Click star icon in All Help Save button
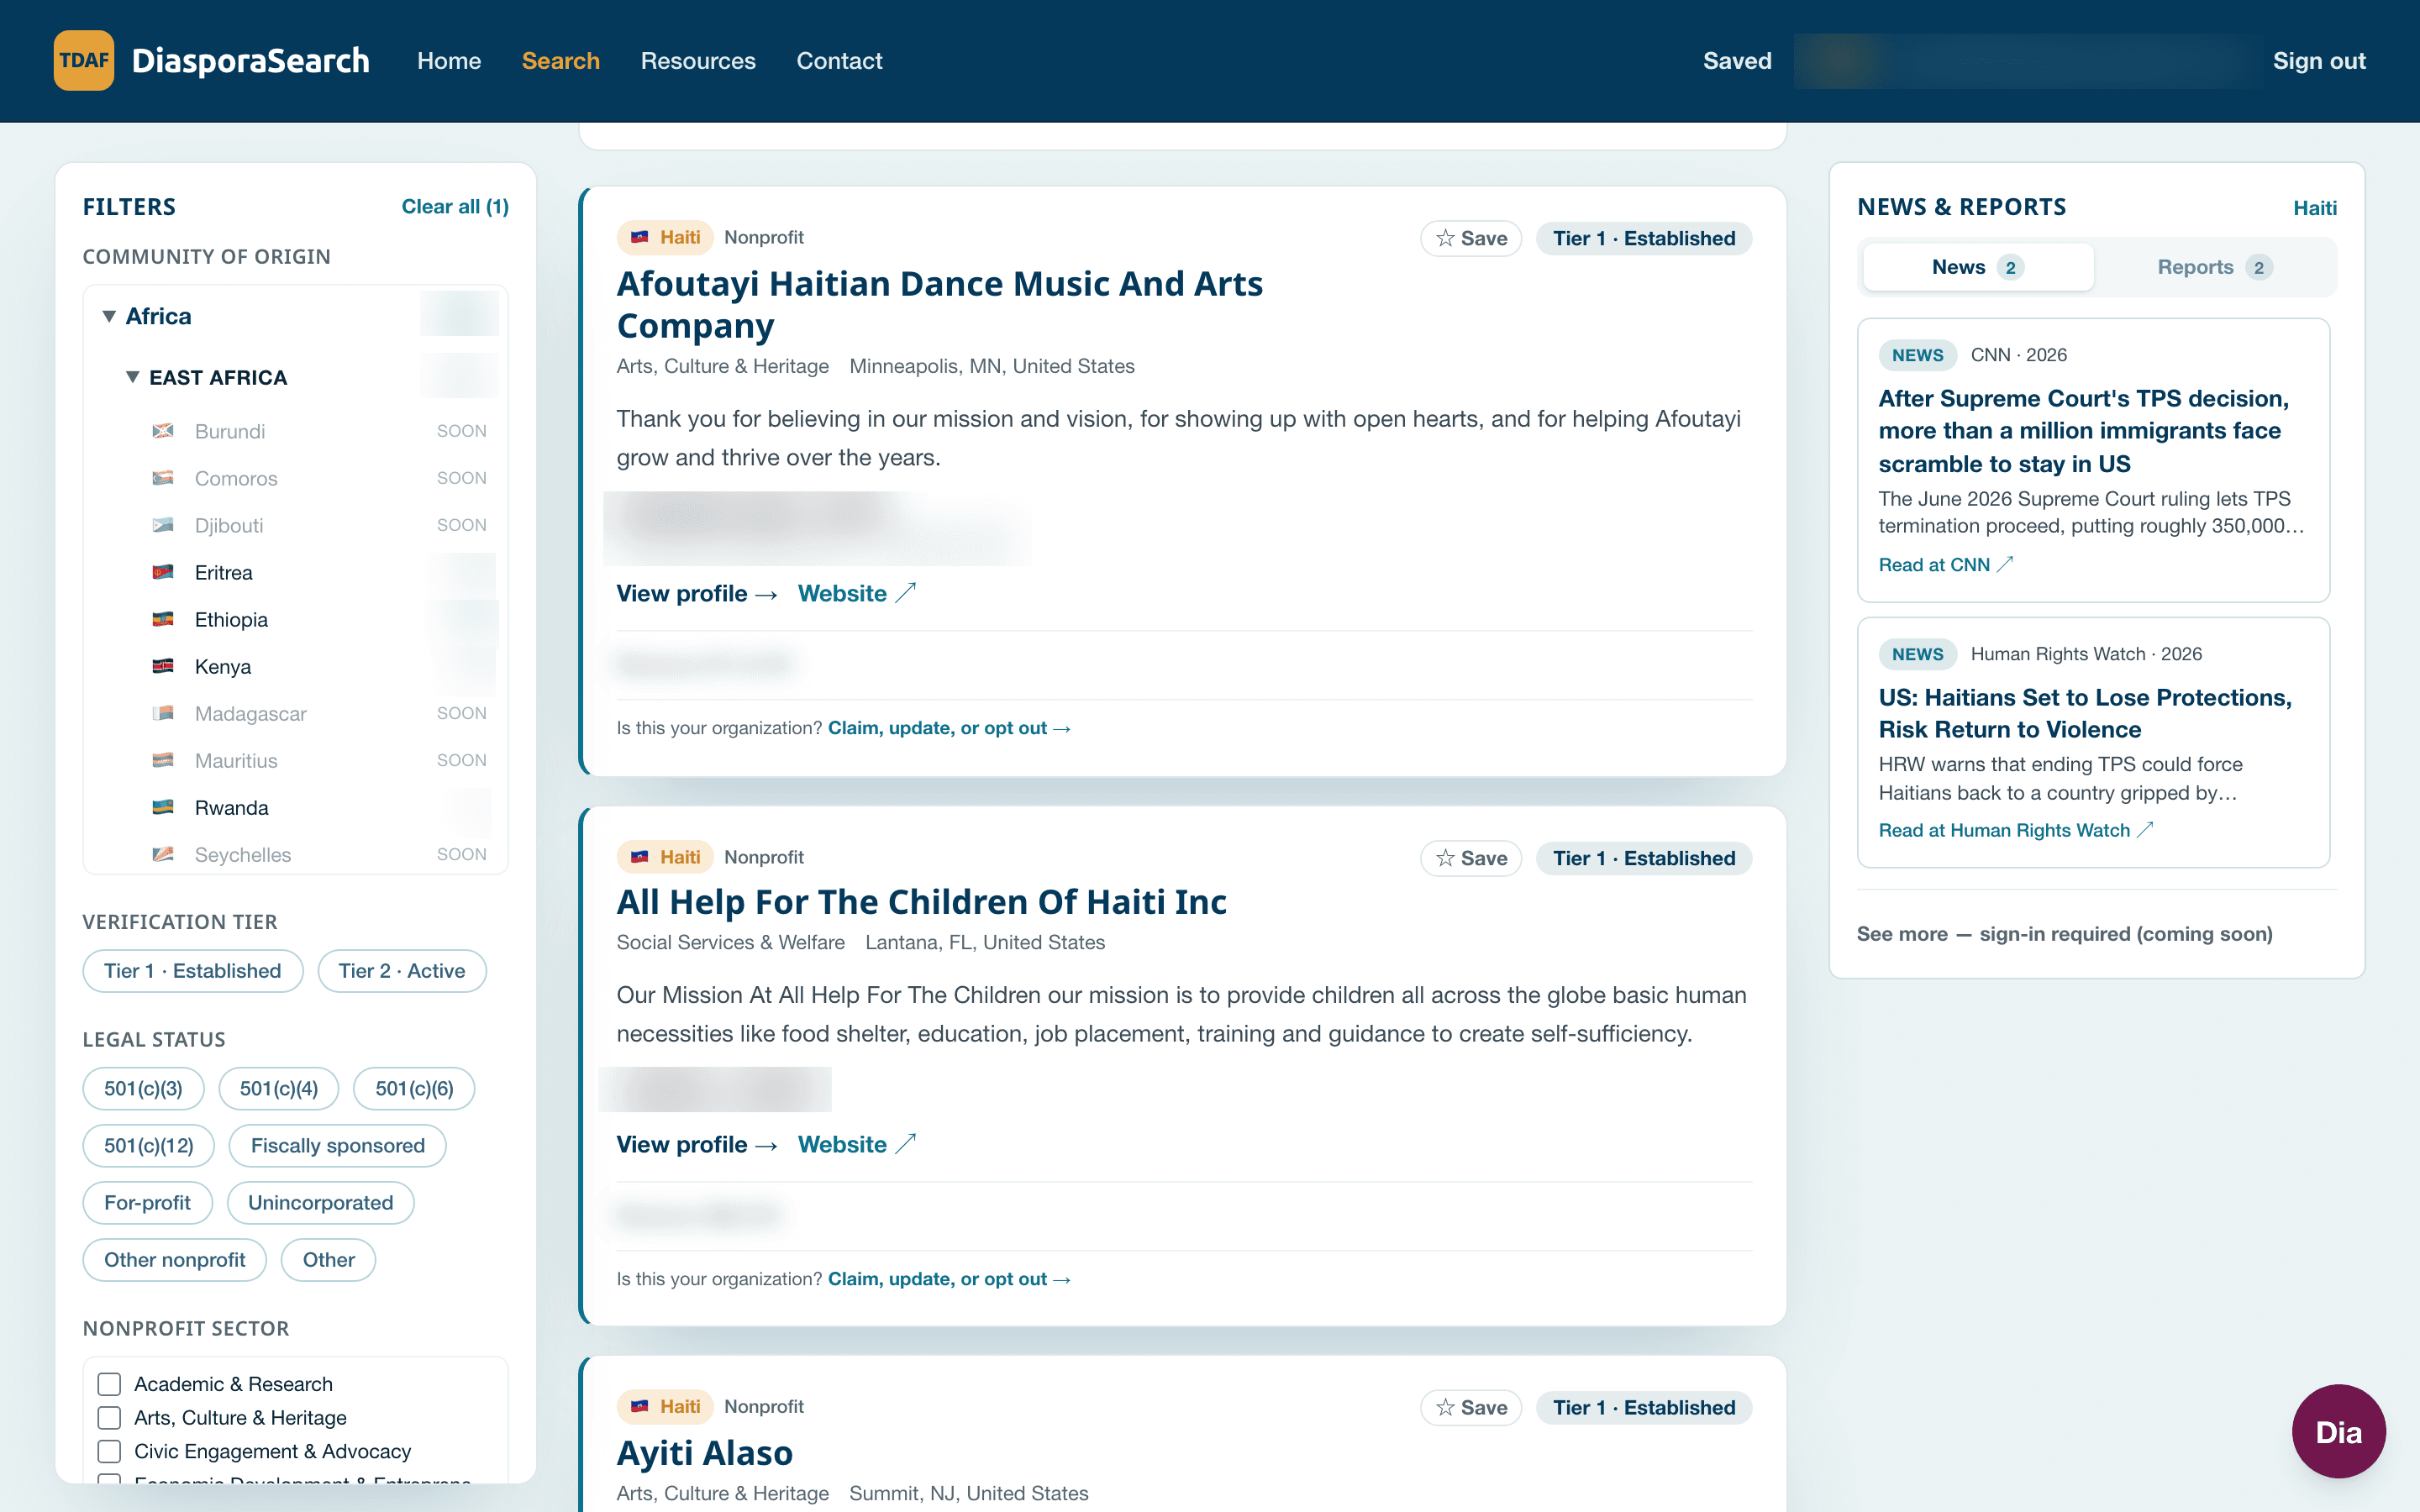 [1445, 858]
